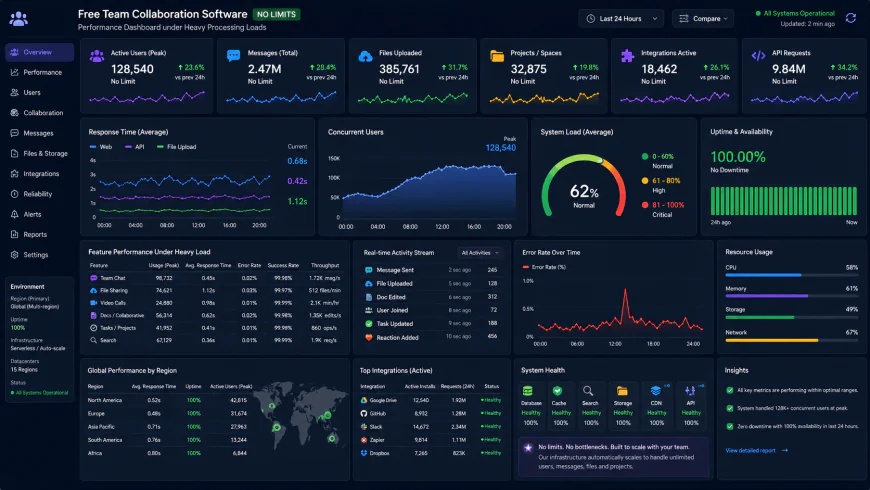Click the Slack integration icon
The width and height of the screenshot is (870, 490).
(x=364, y=427)
